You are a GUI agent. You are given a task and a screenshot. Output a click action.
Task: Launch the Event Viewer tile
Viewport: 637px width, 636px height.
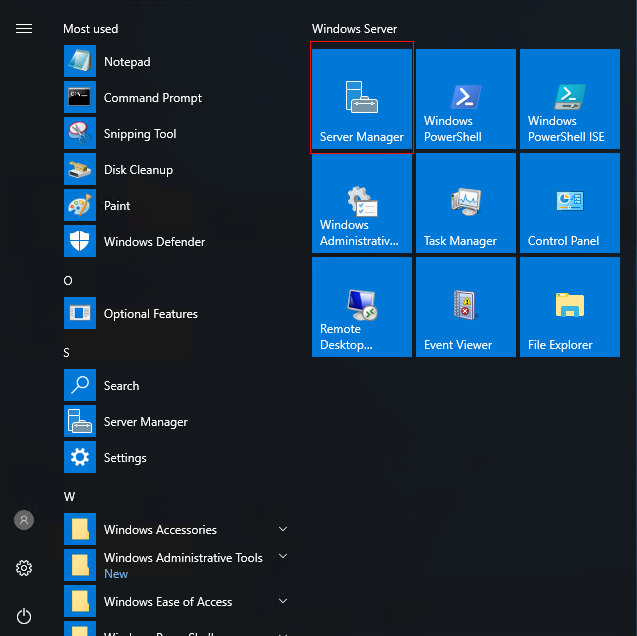466,307
